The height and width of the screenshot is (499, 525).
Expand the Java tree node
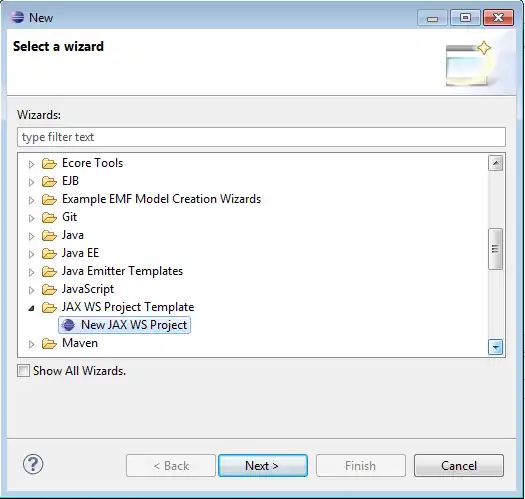click(x=31, y=236)
